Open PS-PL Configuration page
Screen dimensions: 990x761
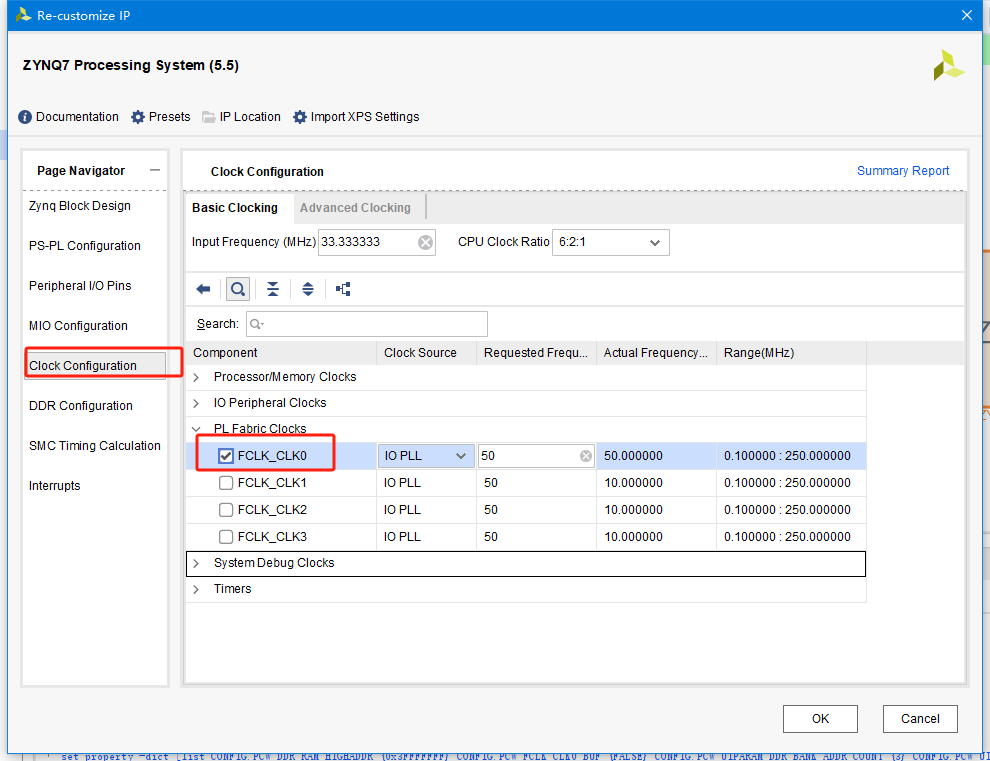[x=85, y=246]
